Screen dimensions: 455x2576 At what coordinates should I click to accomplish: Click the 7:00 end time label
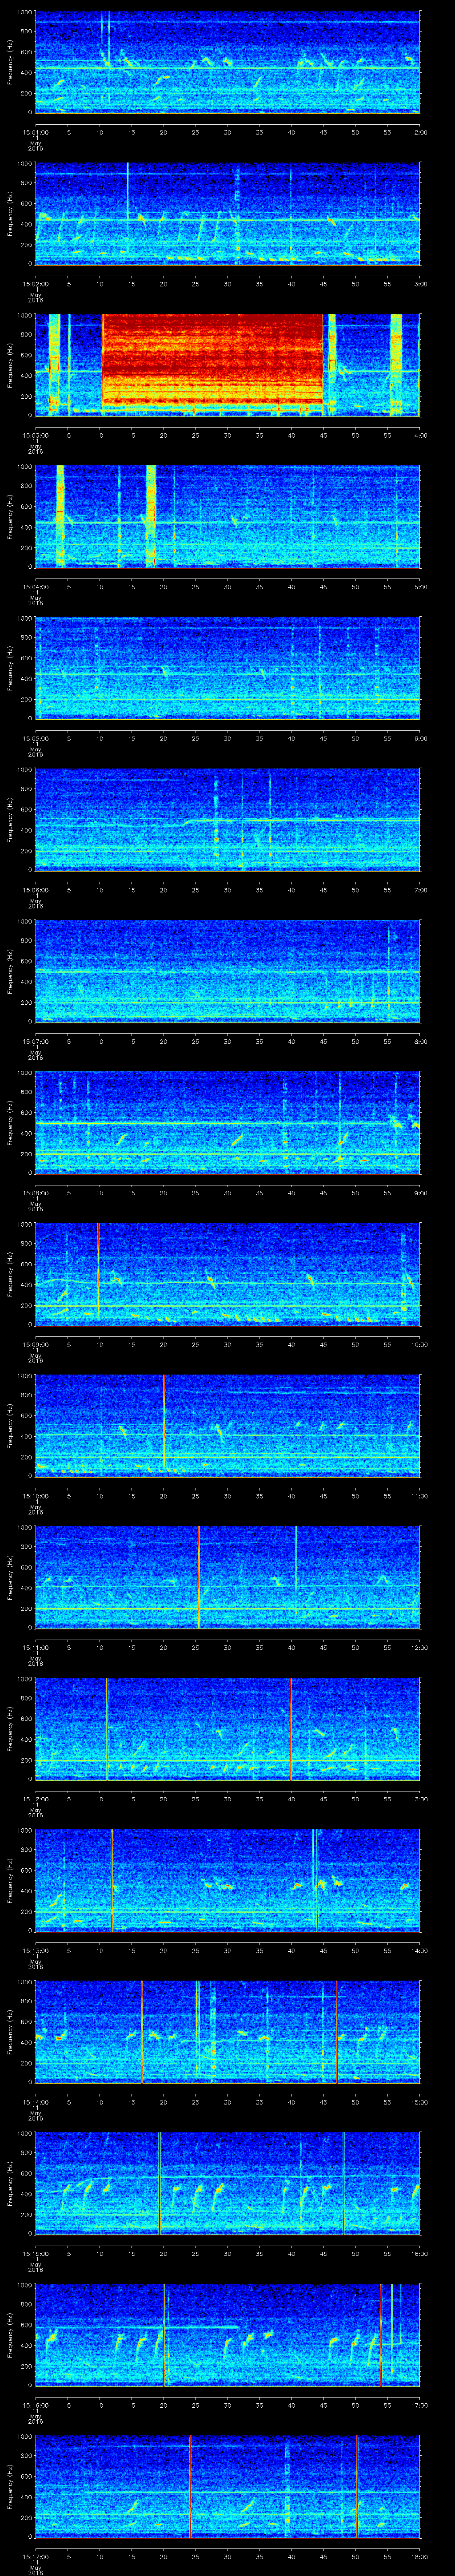click(x=420, y=890)
